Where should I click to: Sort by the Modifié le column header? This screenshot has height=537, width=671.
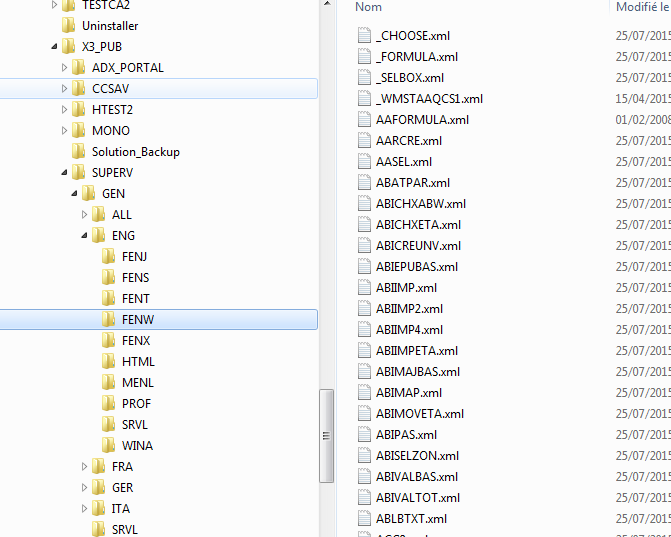(642, 7)
